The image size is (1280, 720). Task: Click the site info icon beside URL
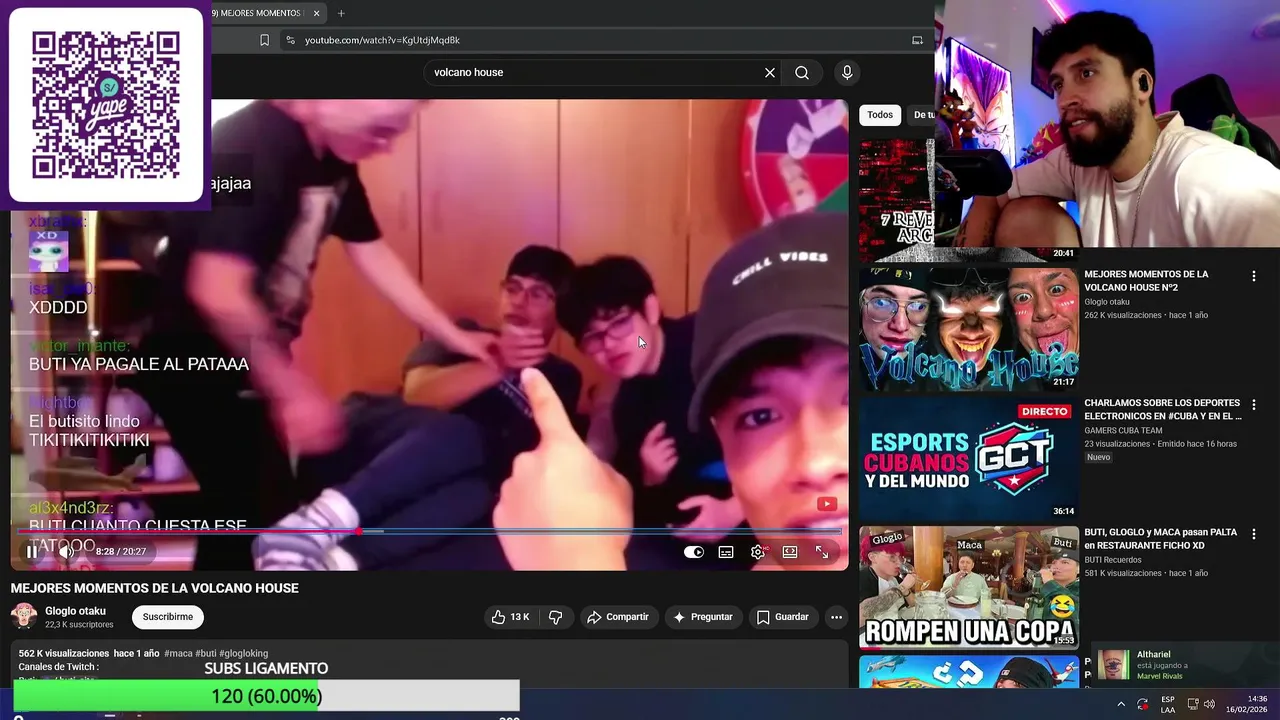pyautogui.click(x=290, y=40)
